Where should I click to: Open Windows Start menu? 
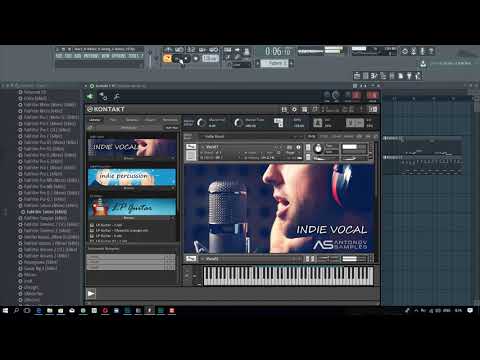(5, 311)
